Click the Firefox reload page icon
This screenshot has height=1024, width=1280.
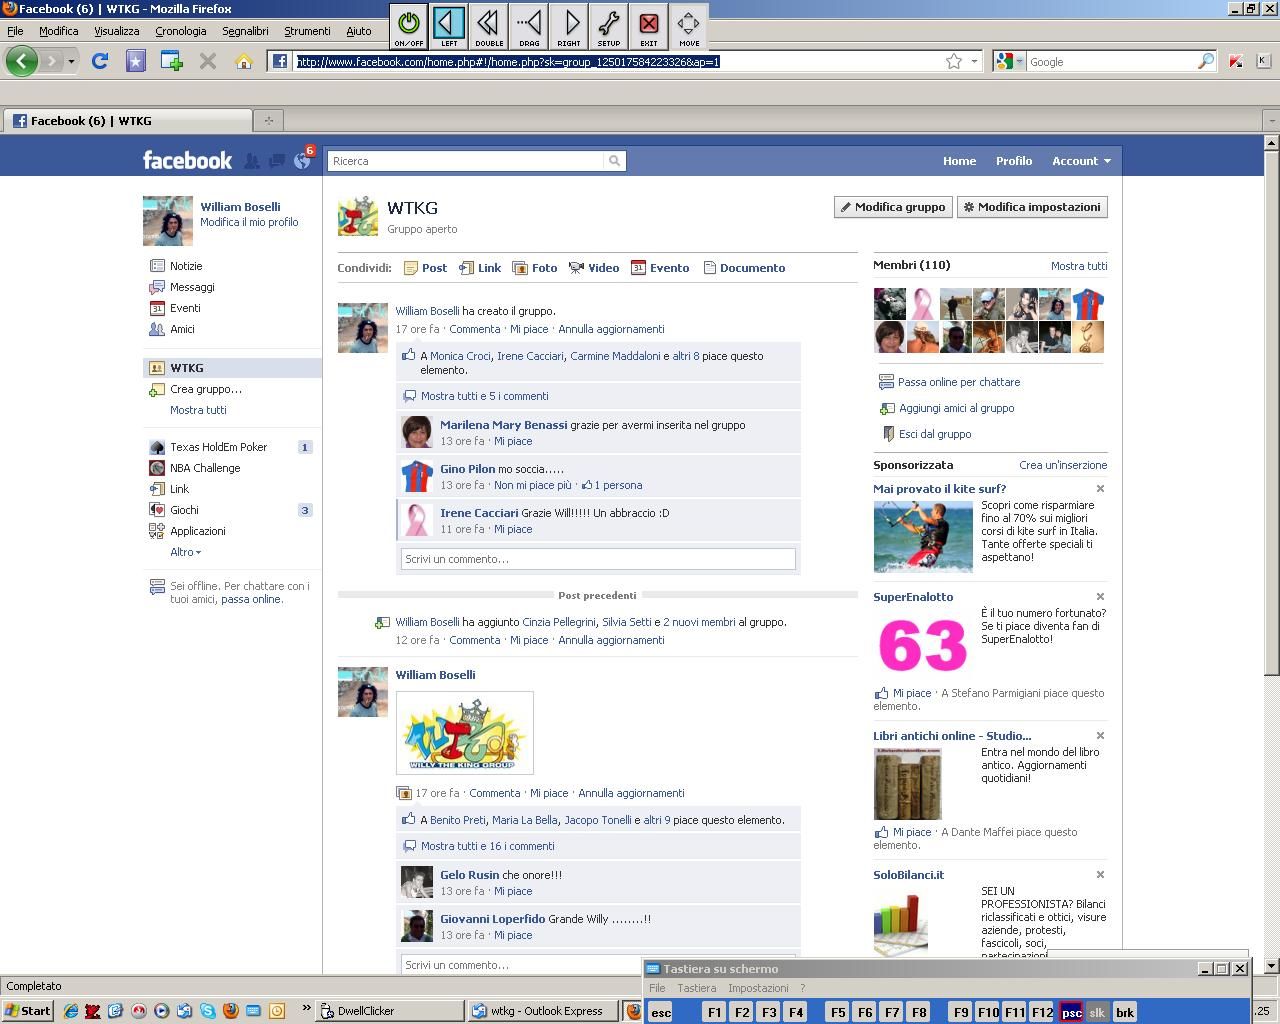click(100, 62)
